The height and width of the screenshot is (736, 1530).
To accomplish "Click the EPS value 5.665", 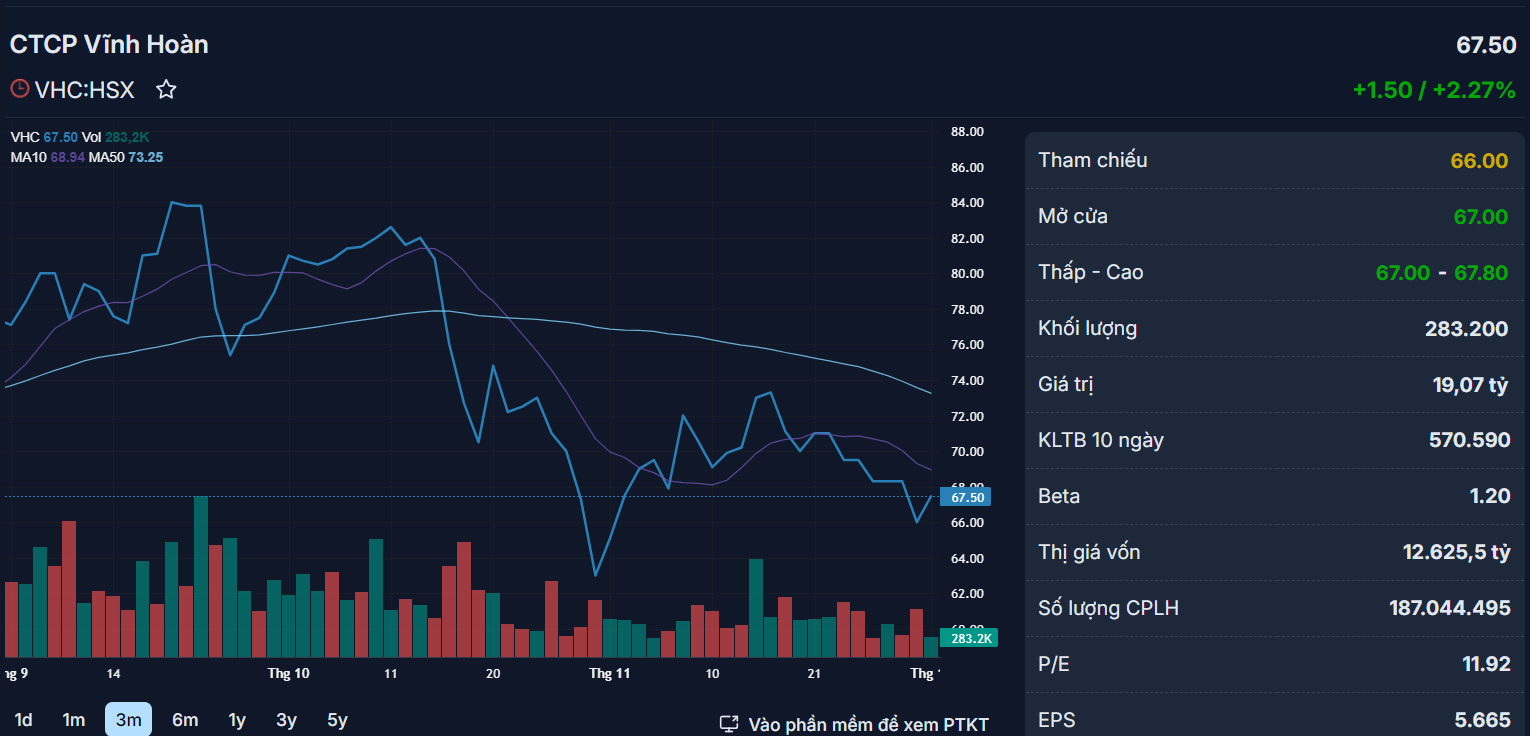I will pyautogui.click(x=1483, y=720).
